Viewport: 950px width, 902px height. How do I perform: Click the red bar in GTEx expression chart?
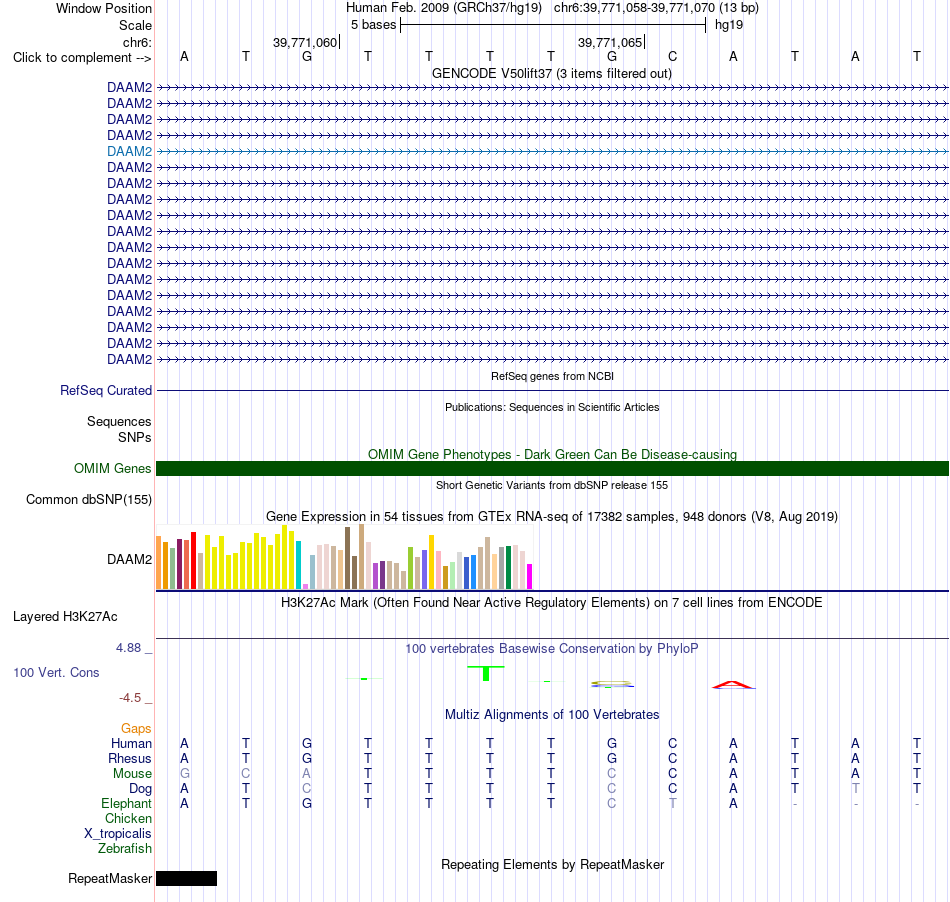tap(193, 560)
